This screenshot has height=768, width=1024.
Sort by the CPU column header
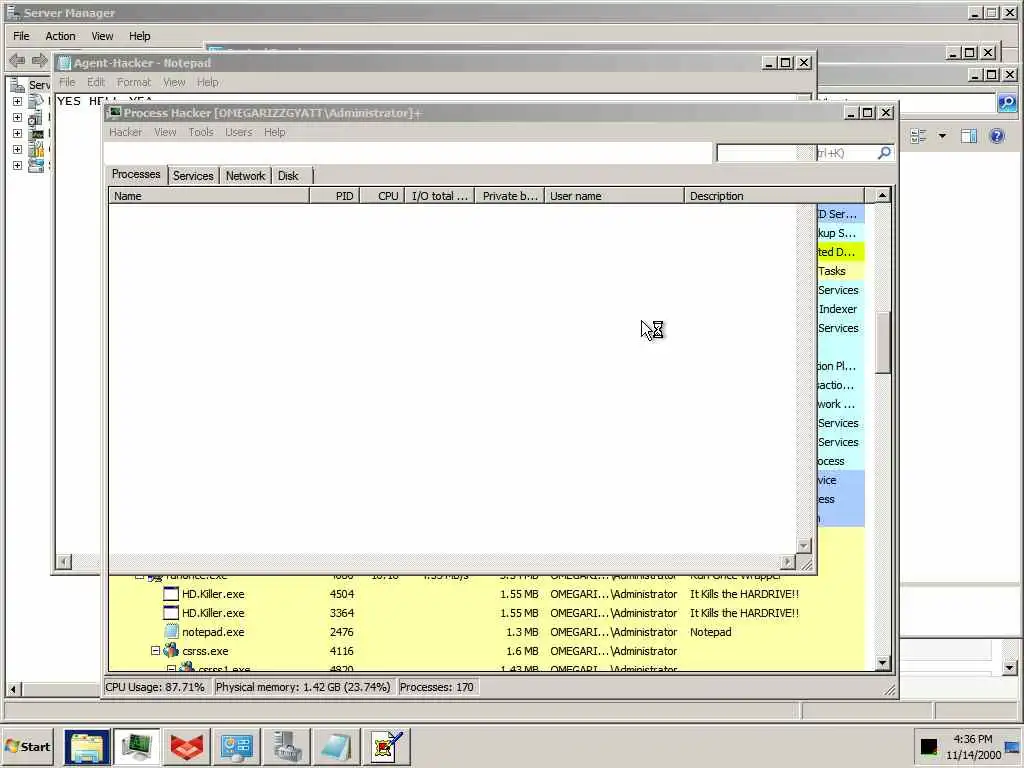(383, 196)
